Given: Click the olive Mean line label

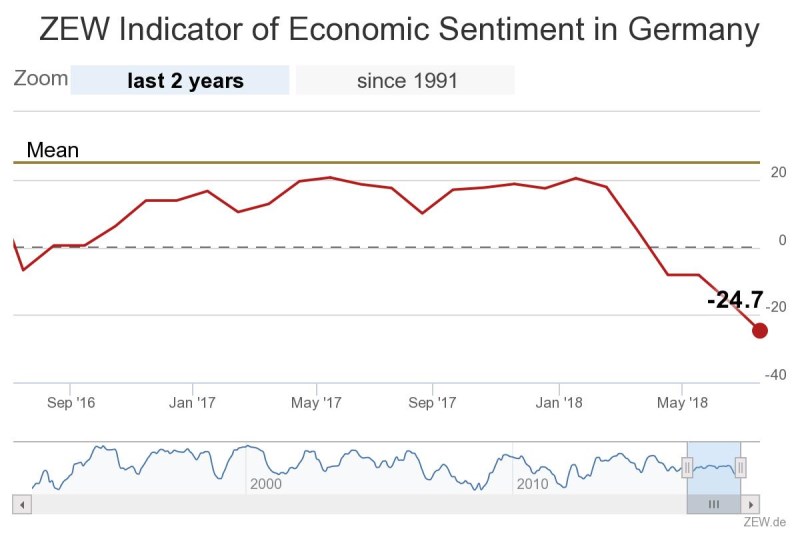Looking at the screenshot, I should coord(52,151).
